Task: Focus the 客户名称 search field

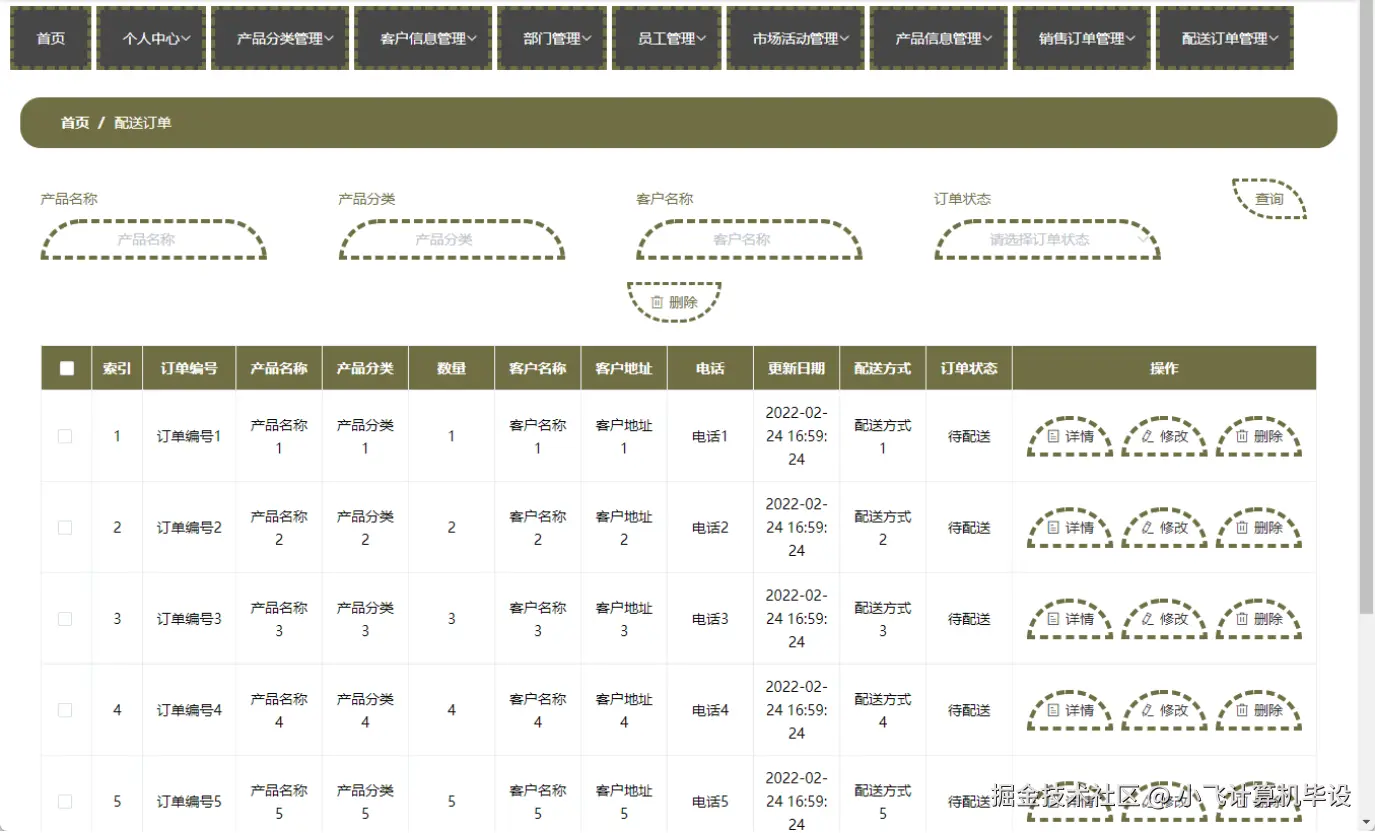Action: pyautogui.click(x=749, y=240)
